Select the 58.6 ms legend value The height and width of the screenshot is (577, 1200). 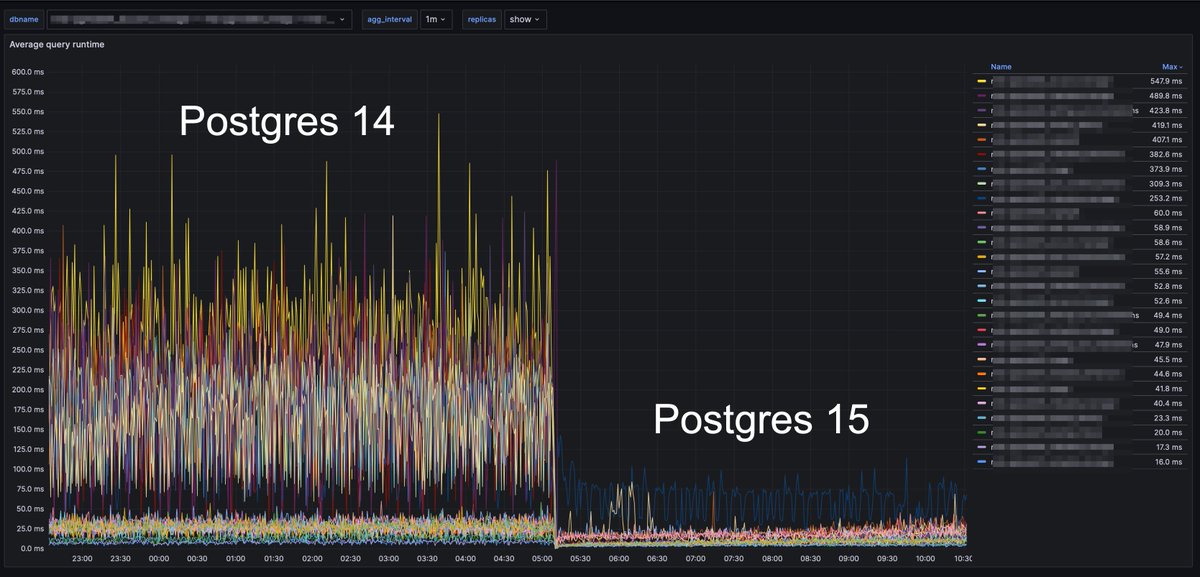[x=1170, y=242]
